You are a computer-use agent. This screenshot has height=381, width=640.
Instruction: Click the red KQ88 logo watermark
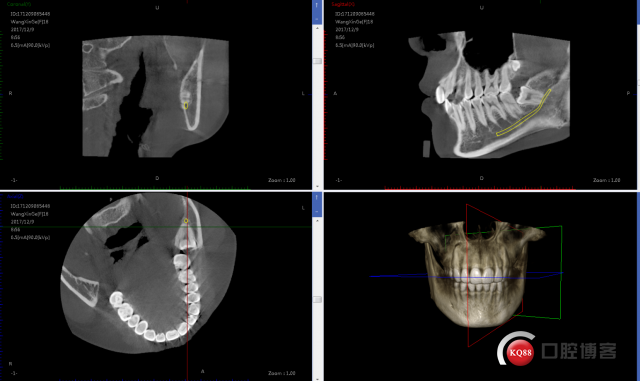(519, 351)
